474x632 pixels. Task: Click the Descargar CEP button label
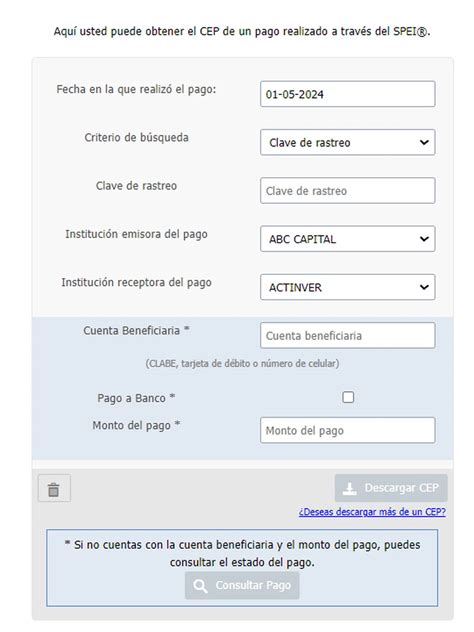coord(401,488)
